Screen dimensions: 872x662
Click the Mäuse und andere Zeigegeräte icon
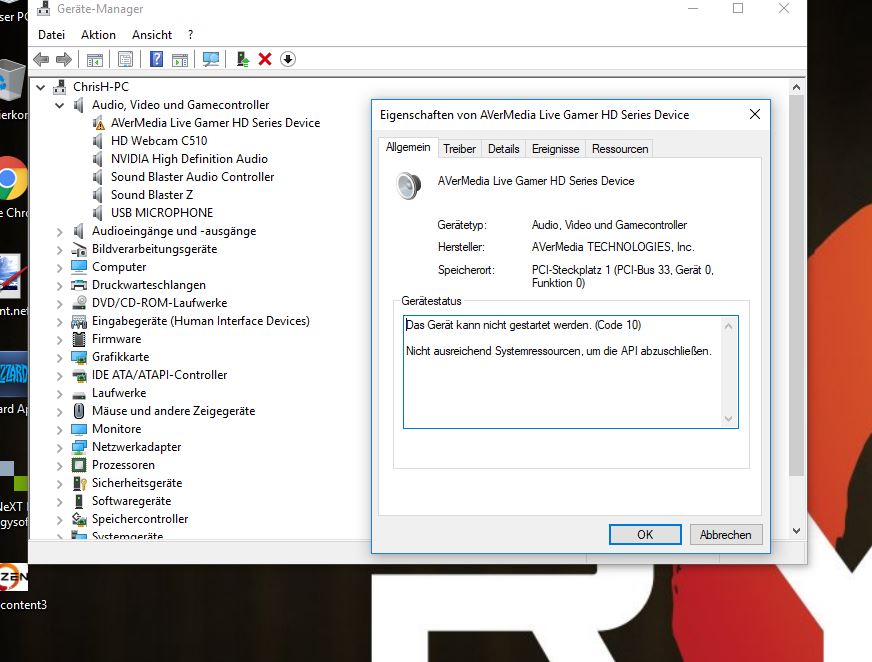pos(79,411)
